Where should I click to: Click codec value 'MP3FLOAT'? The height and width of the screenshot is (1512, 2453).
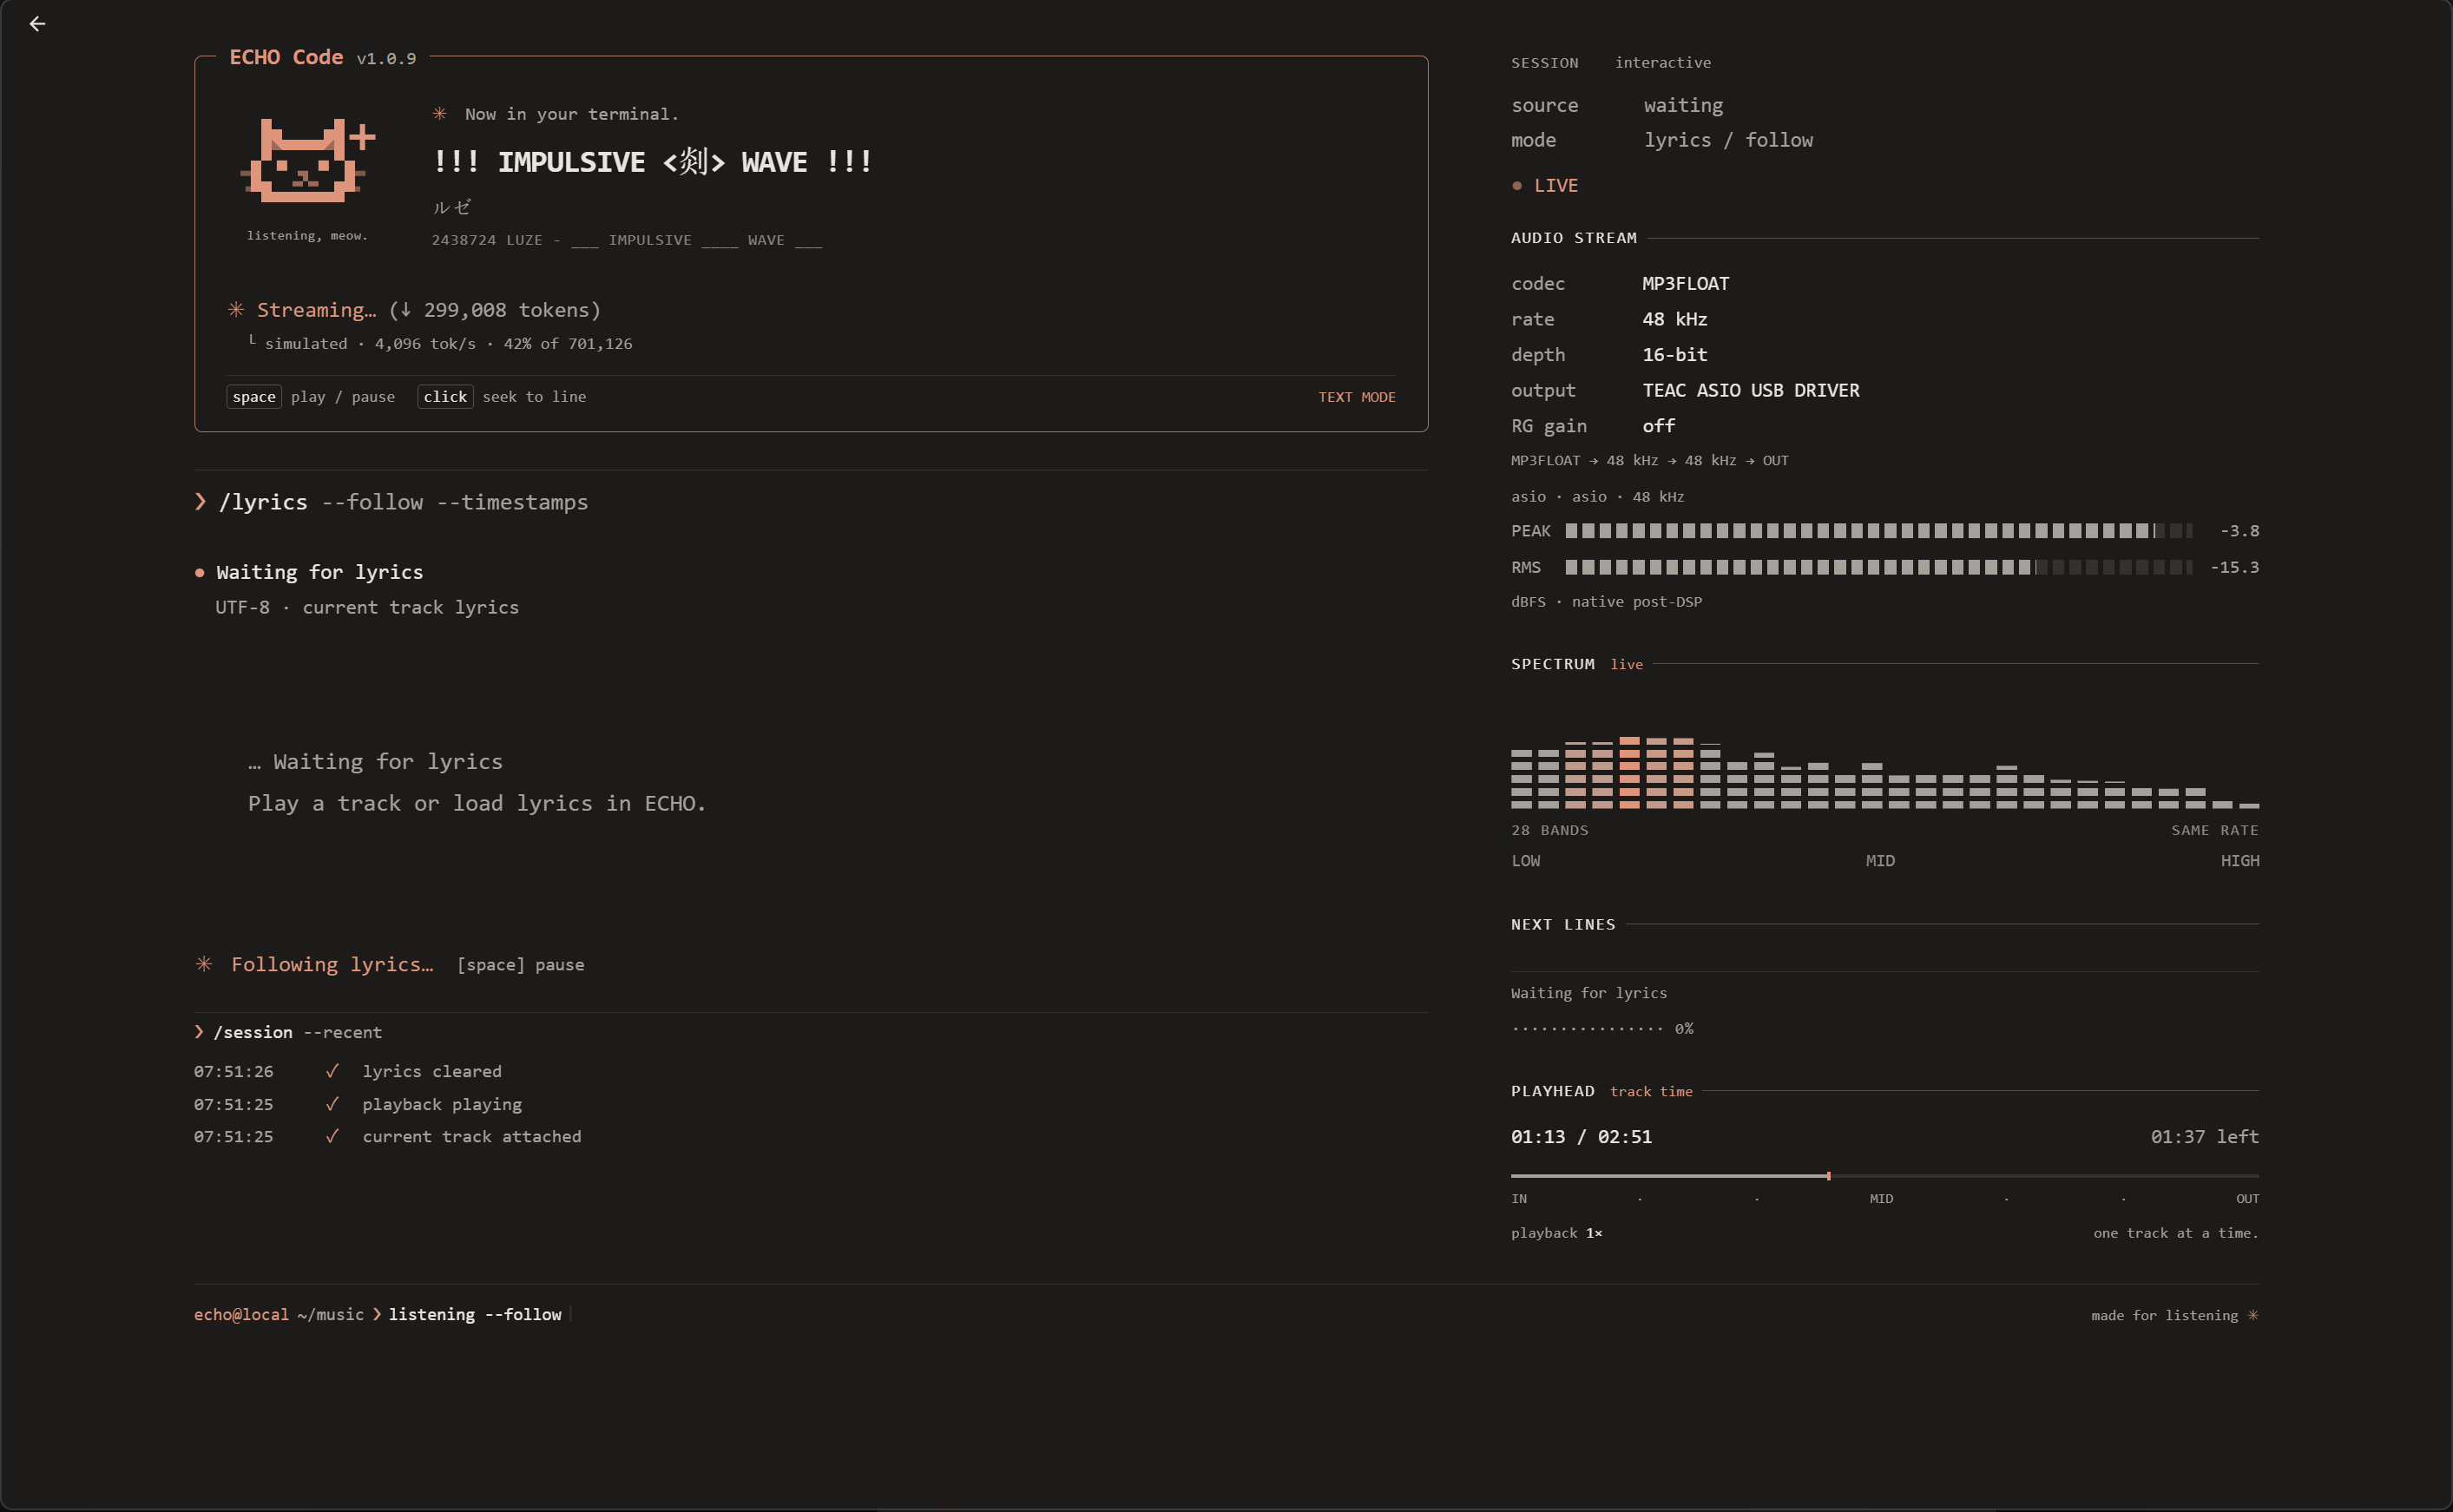click(x=1685, y=283)
